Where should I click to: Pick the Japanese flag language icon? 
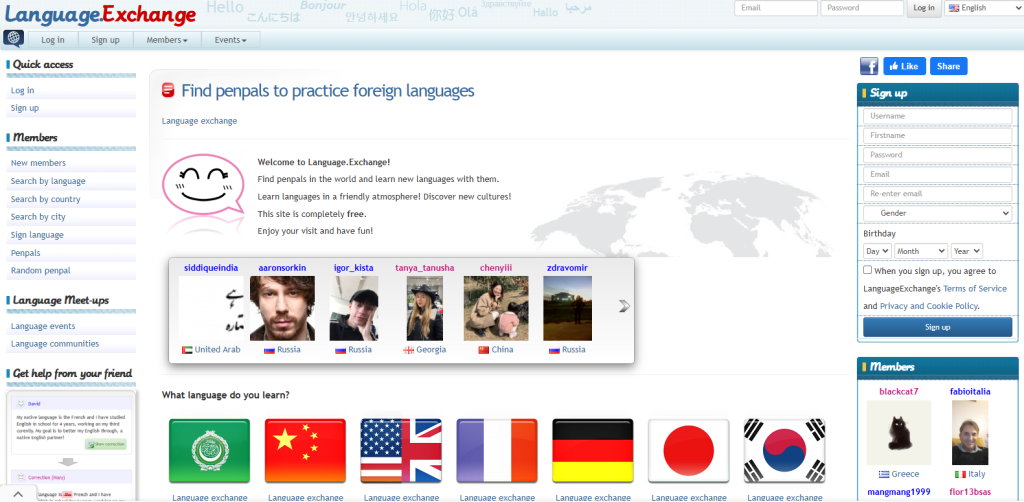point(688,451)
